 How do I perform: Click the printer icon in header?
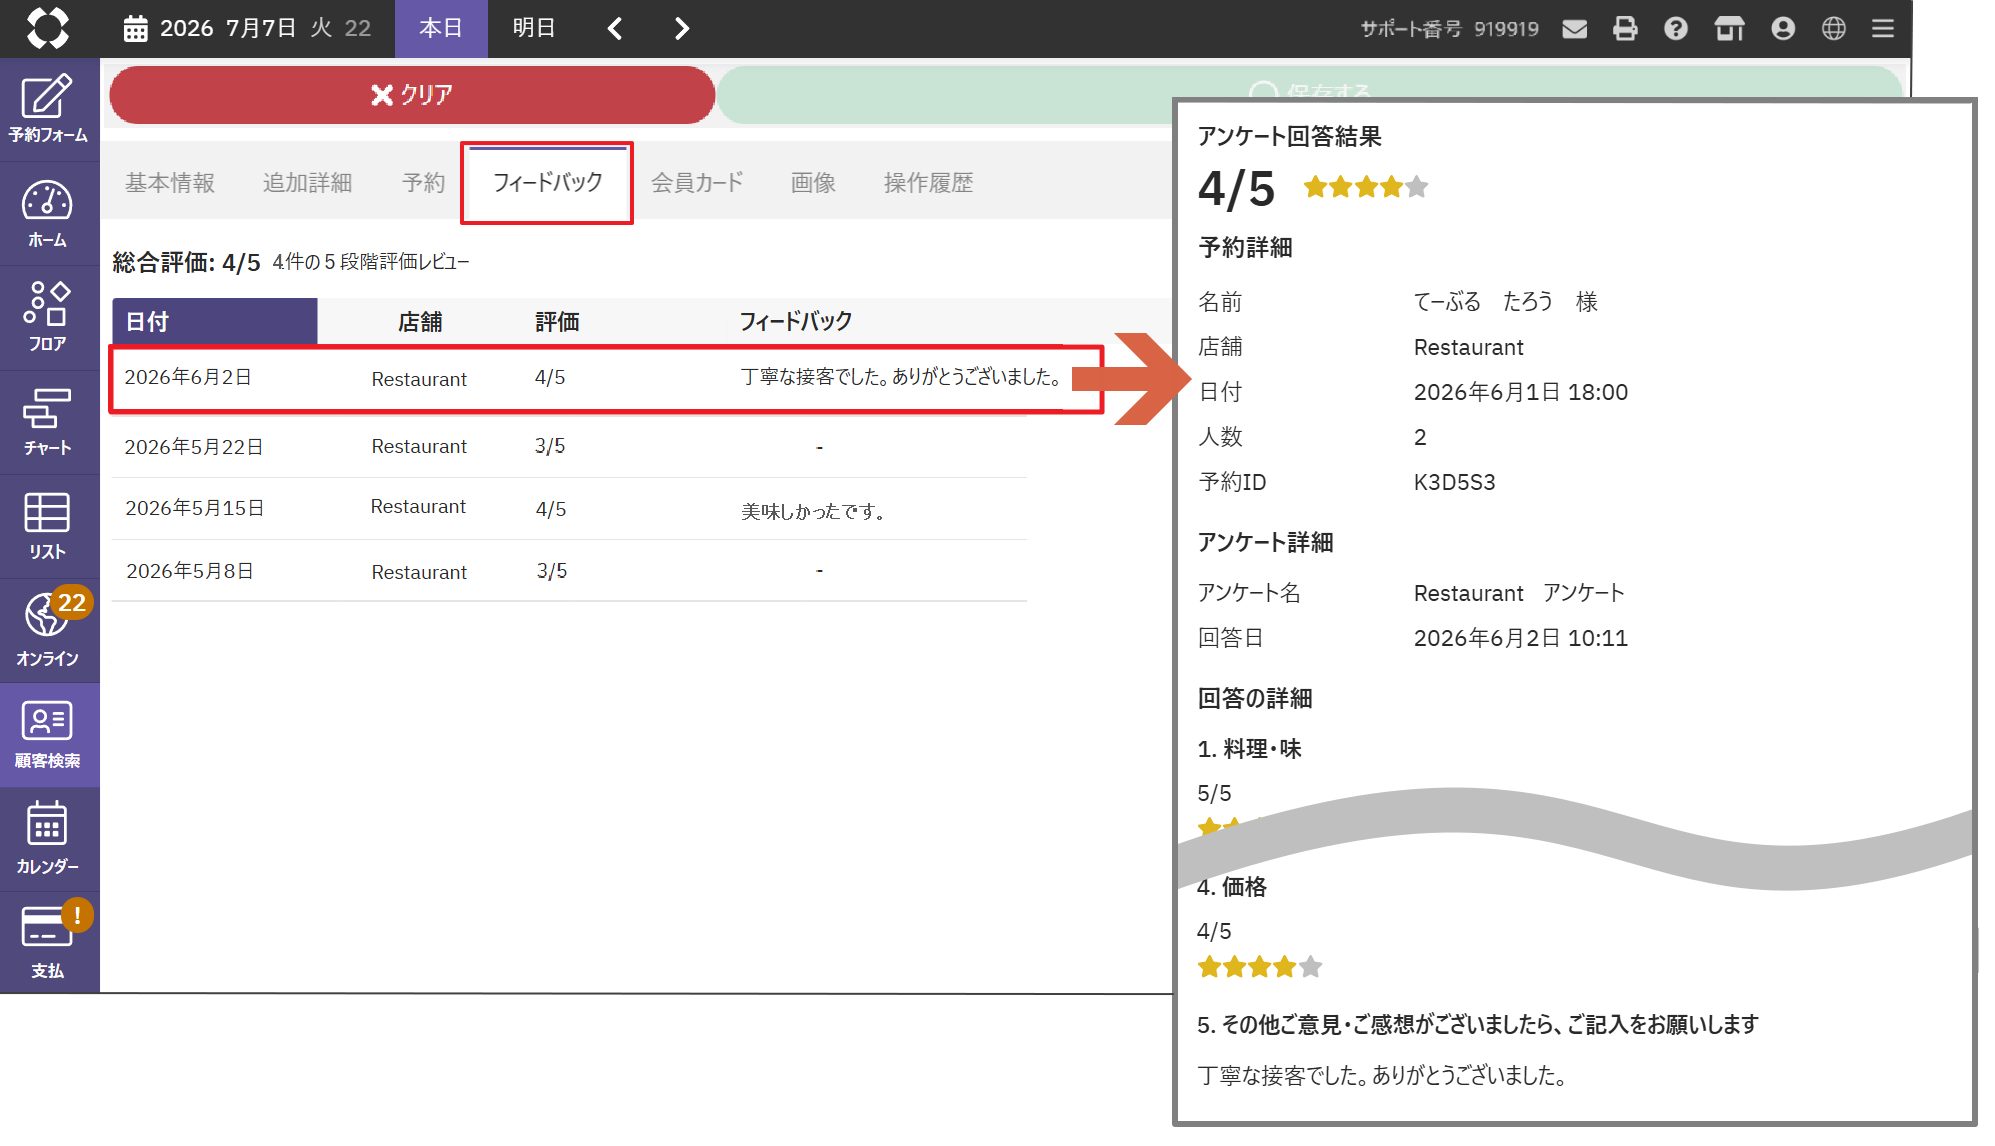[x=1626, y=29]
